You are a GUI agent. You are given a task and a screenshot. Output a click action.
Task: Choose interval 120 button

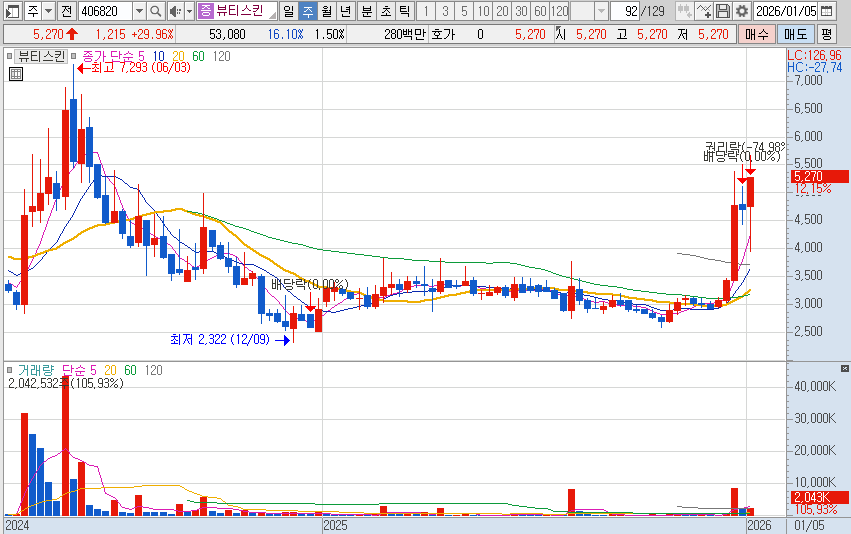[560, 11]
